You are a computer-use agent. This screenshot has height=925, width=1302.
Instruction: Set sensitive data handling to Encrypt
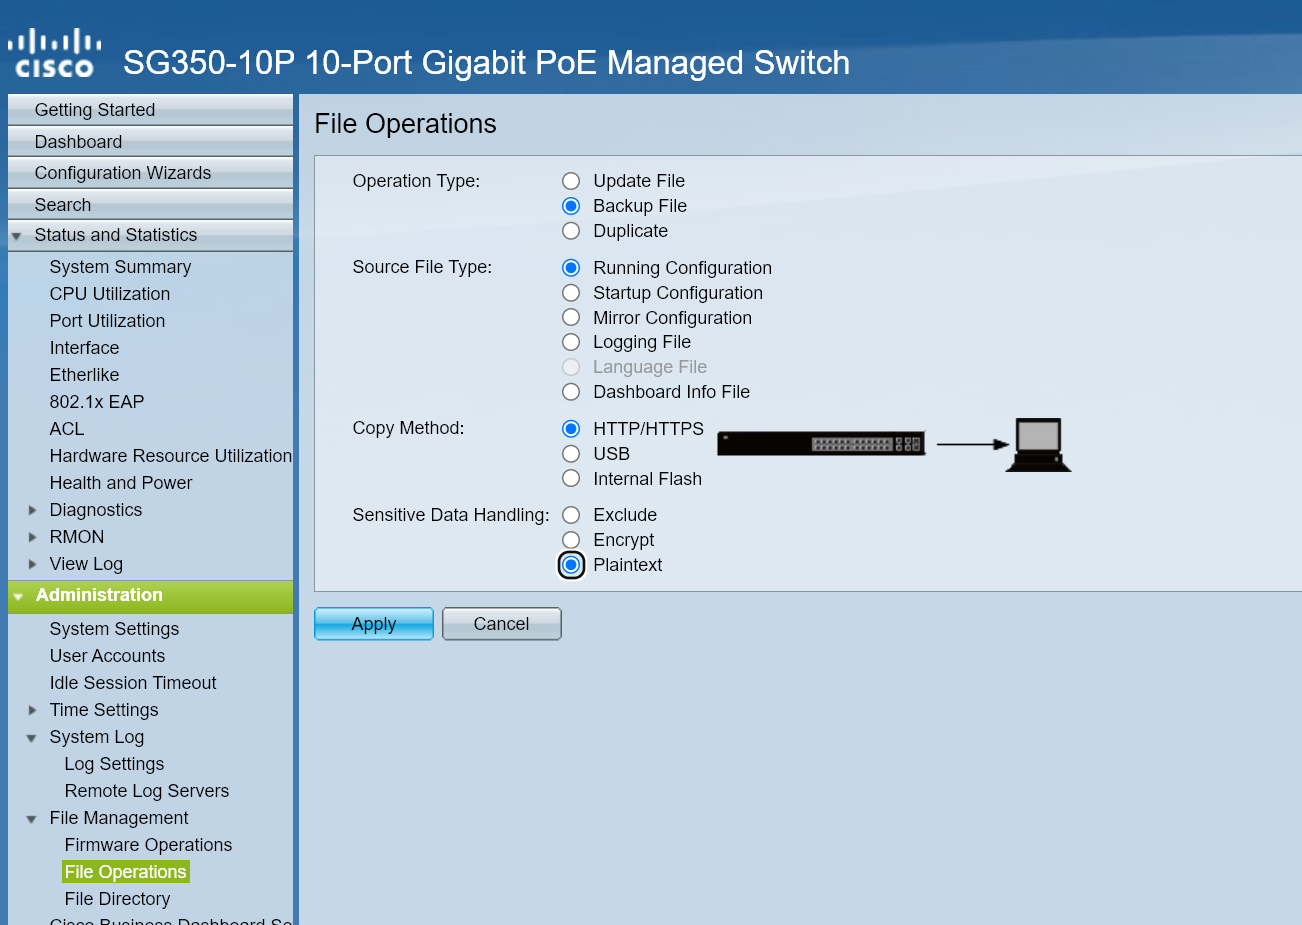point(571,540)
